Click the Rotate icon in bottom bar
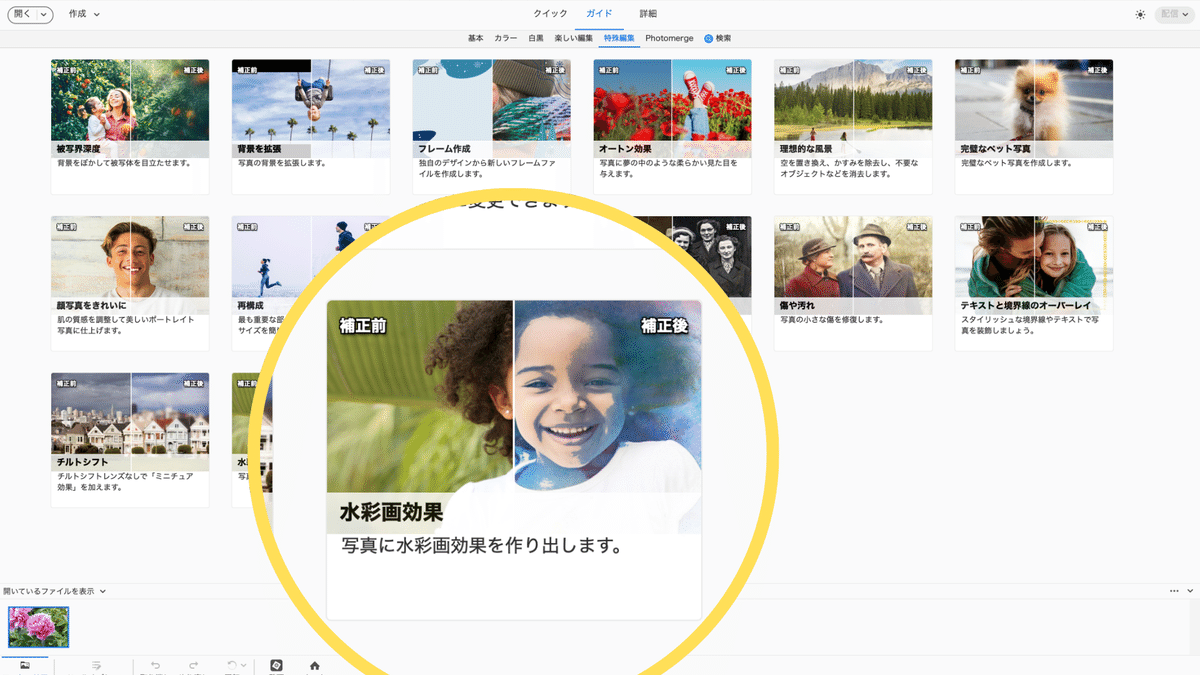Viewport: 1200px width, 675px height. [231, 665]
